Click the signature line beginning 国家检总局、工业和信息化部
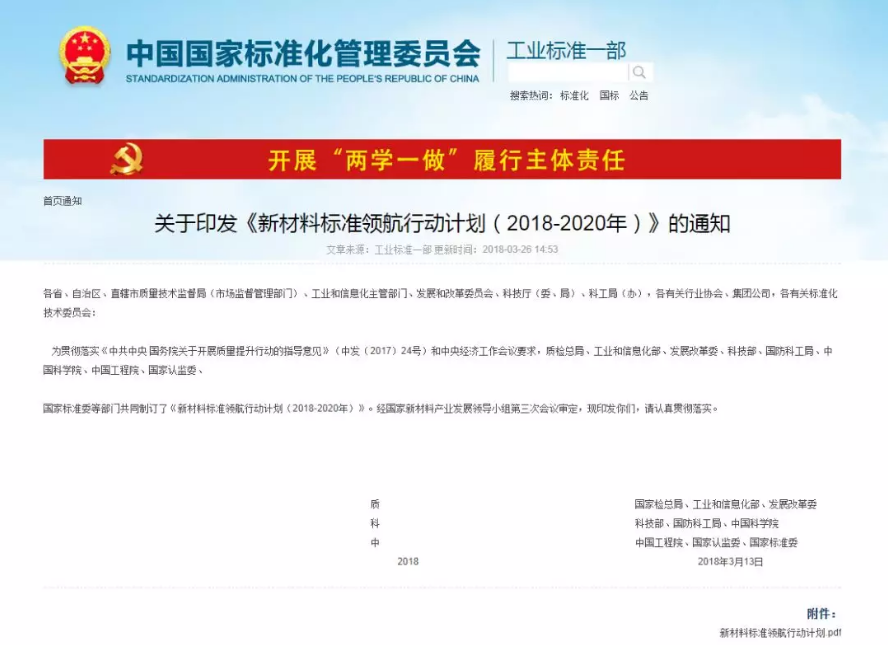The height and width of the screenshot is (645, 888). pos(725,504)
